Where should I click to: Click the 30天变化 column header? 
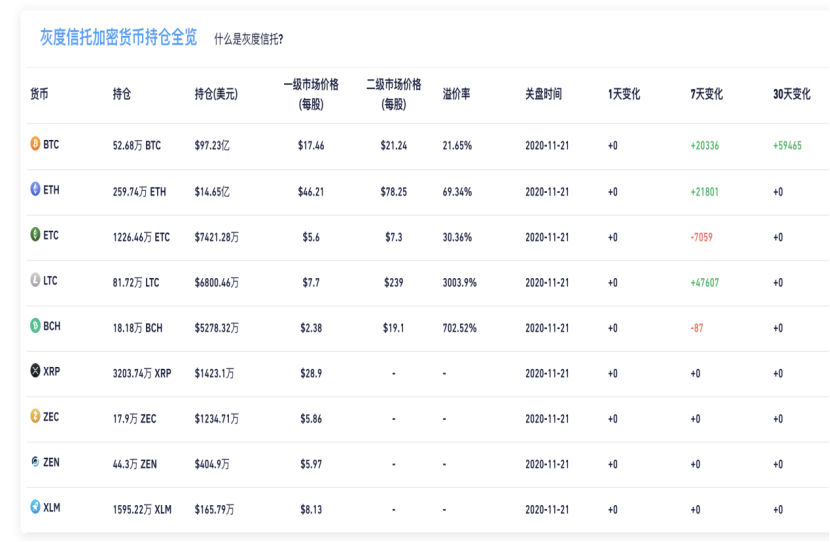791,94
